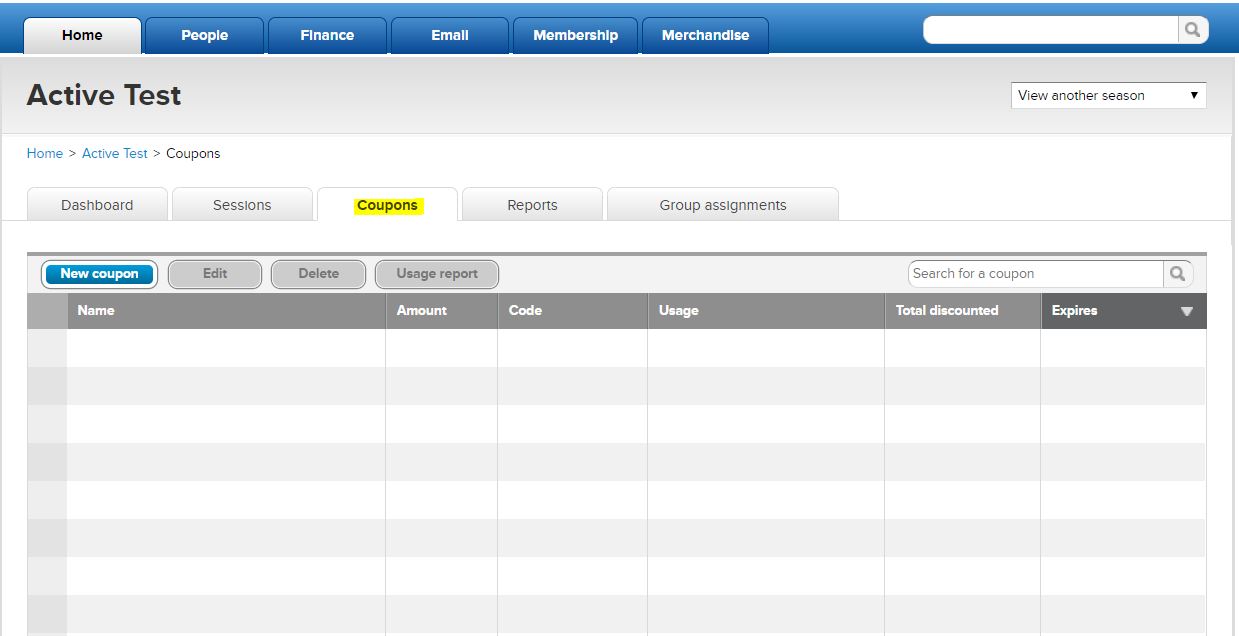Click the Home breadcrumb link
The image size is (1239, 636).
pyautogui.click(x=44, y=153)
